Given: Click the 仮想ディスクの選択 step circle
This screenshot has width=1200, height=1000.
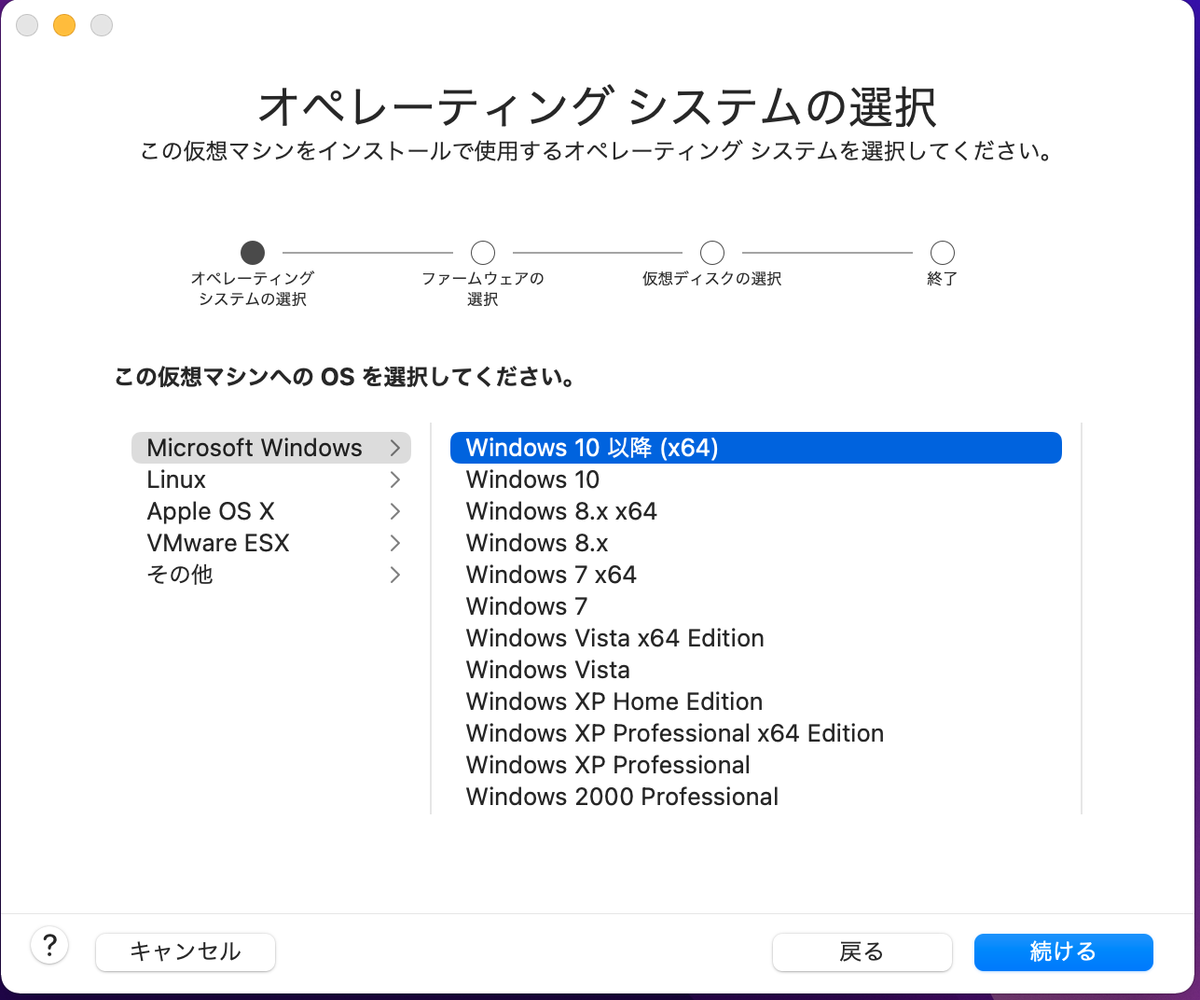Looking at the screenshot, I should [x=712, y=252].
